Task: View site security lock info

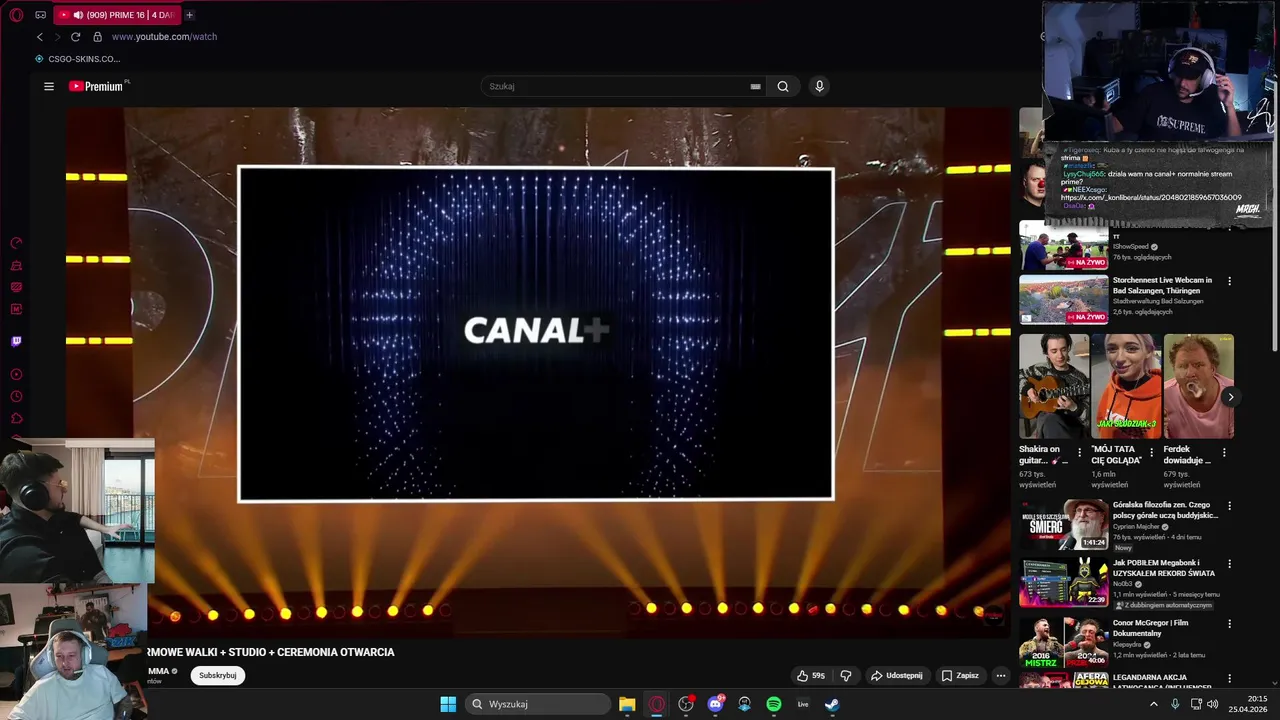Action: [x=97, y=37]
